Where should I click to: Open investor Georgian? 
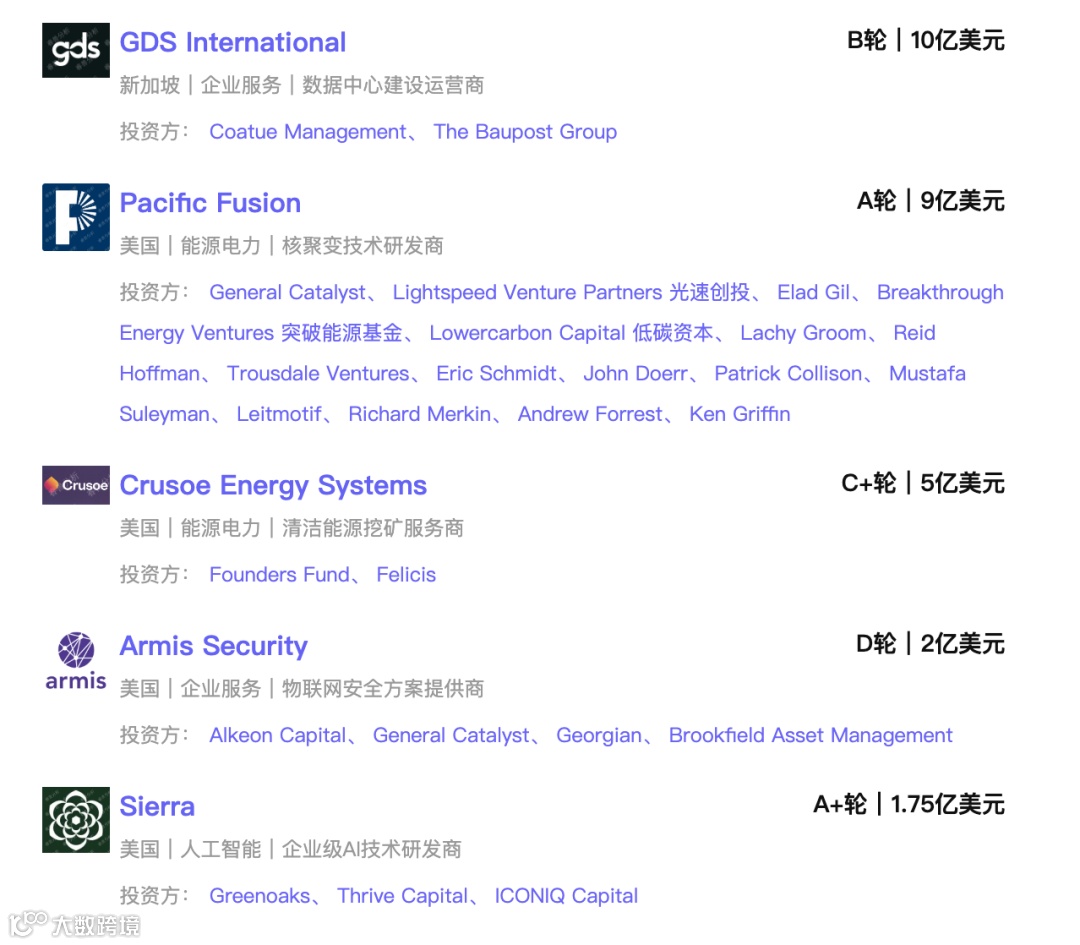tap(599, 735)
